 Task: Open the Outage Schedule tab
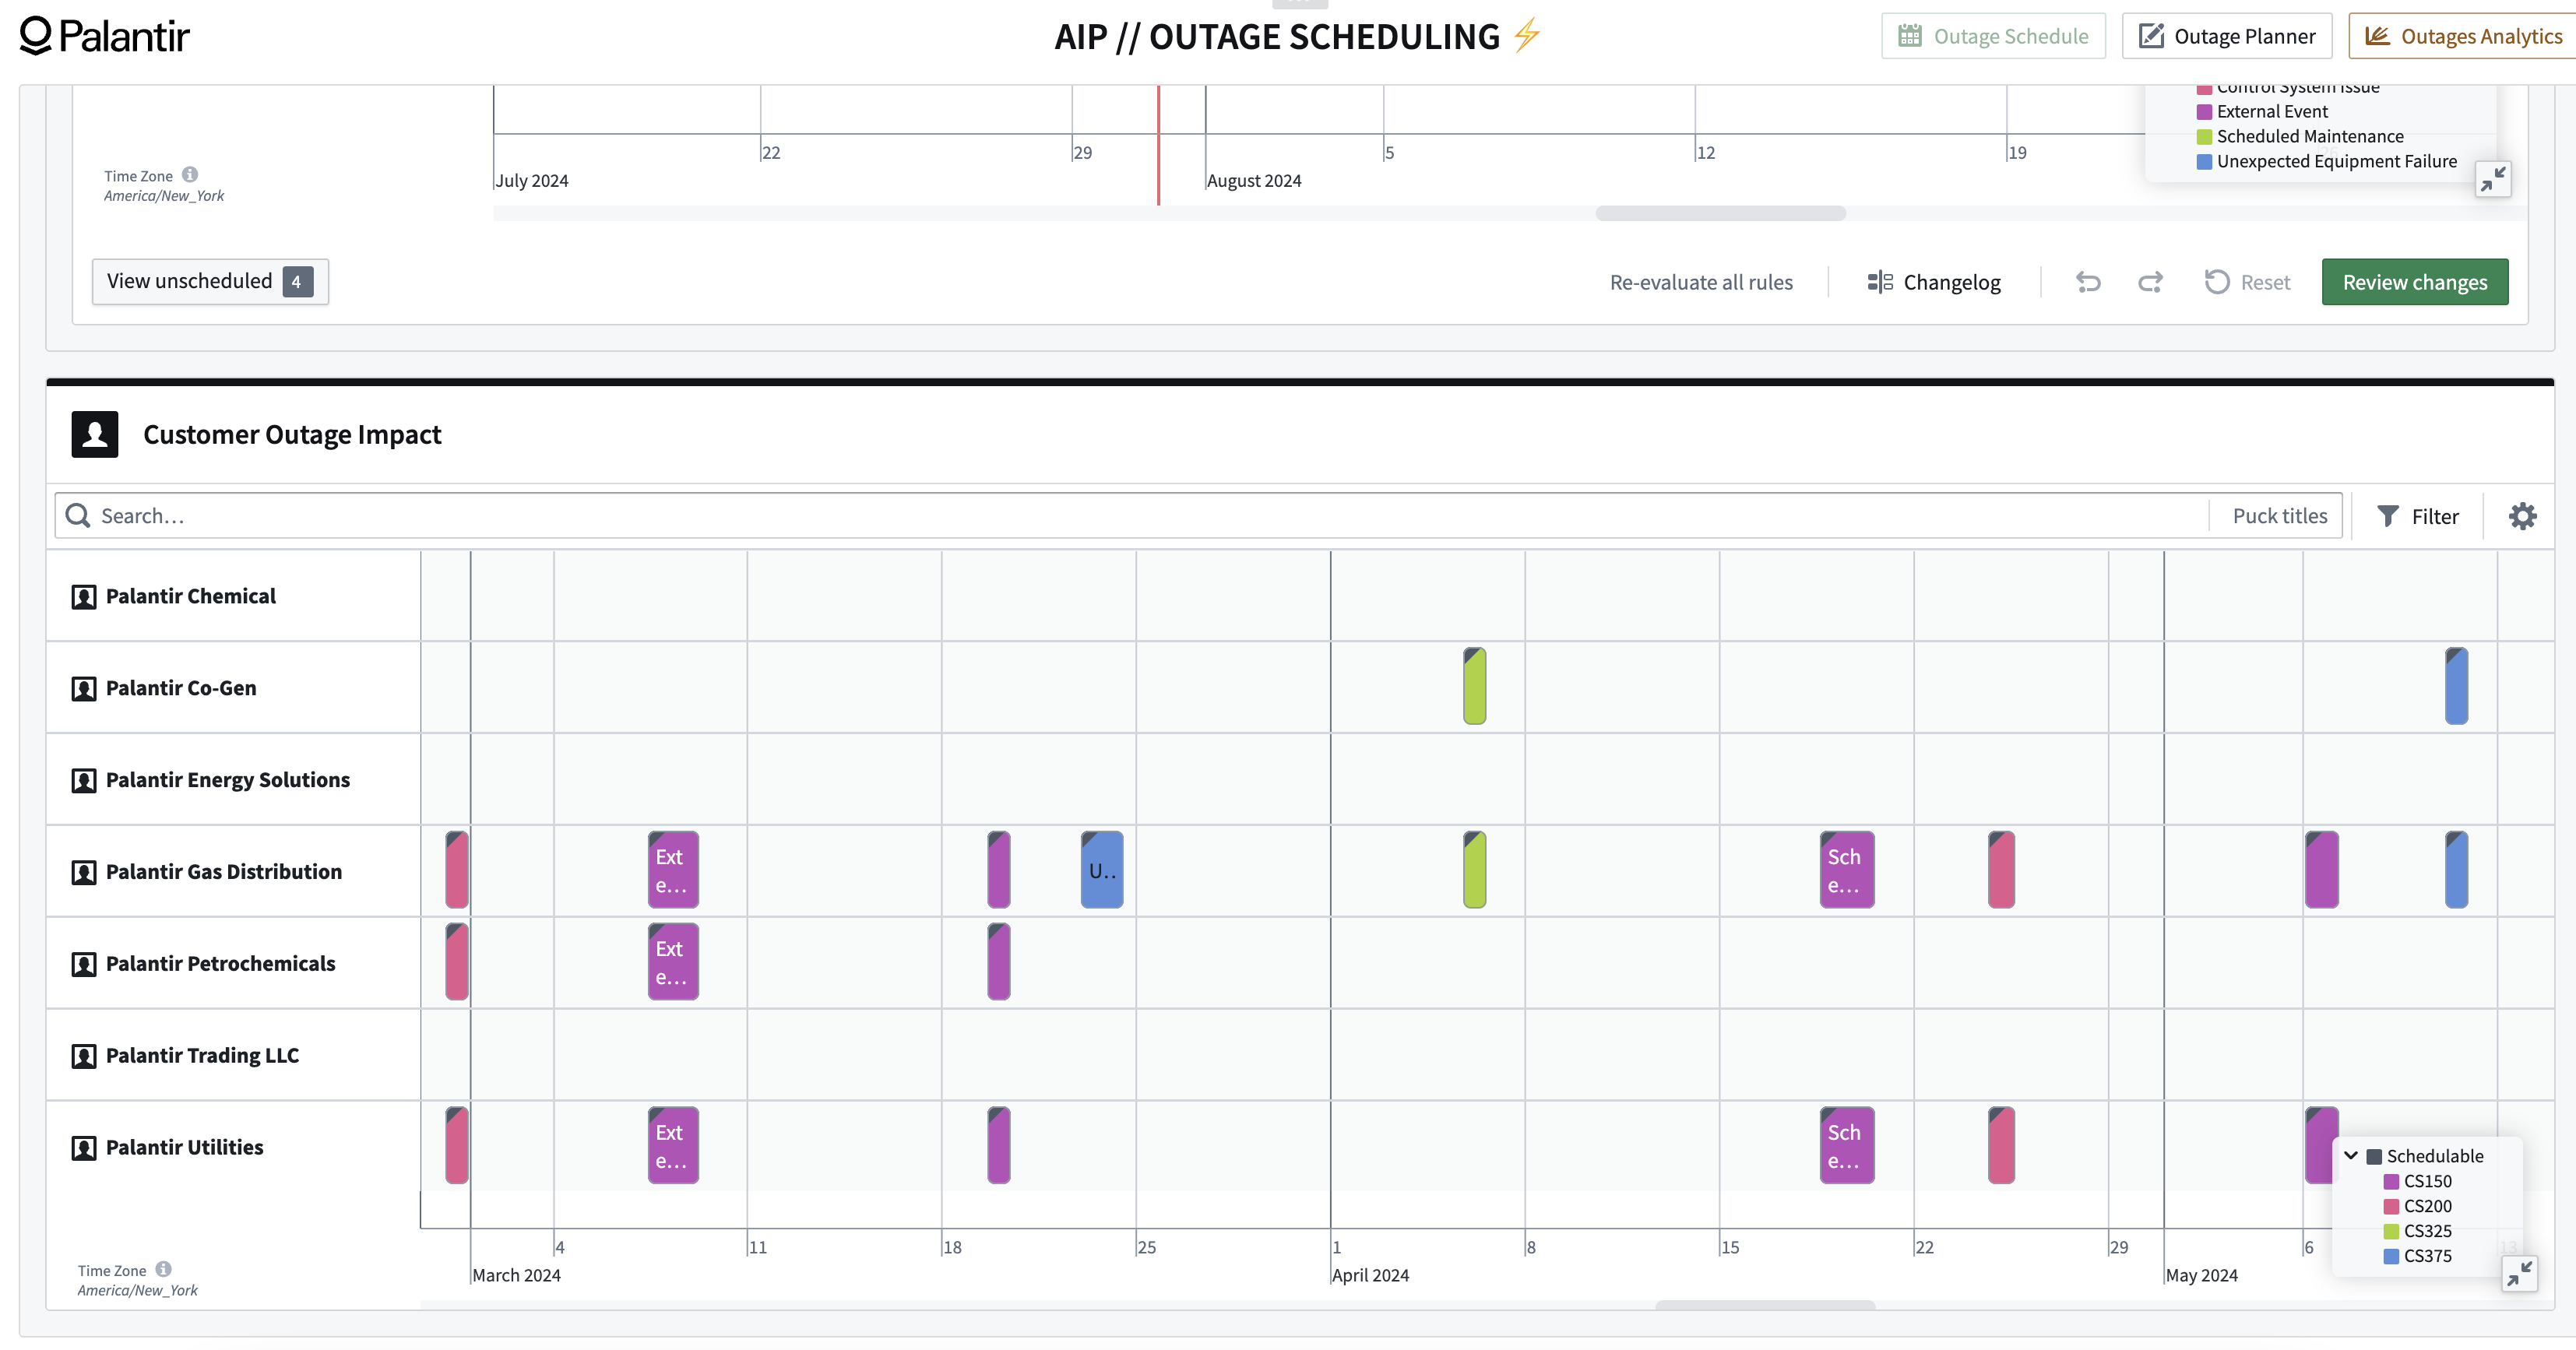point(1993,36)
